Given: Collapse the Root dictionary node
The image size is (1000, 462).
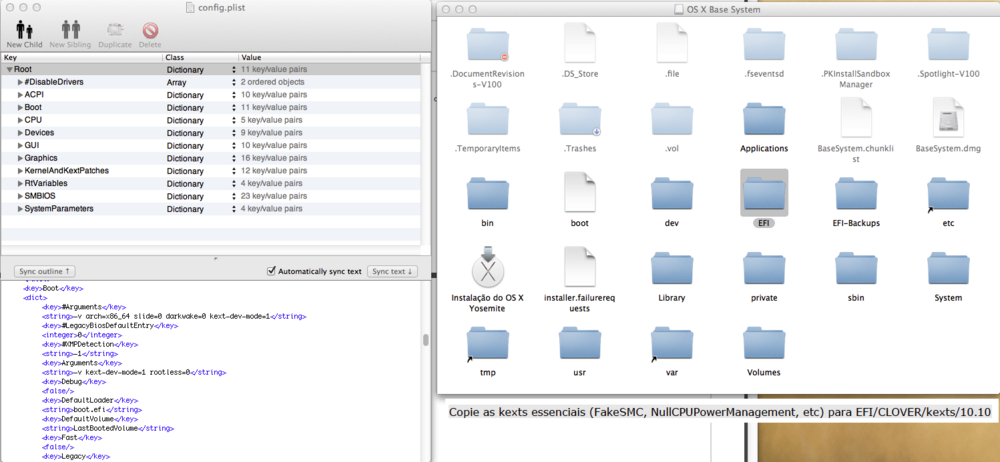Looking at the screenshot, I should click(10, 70).
